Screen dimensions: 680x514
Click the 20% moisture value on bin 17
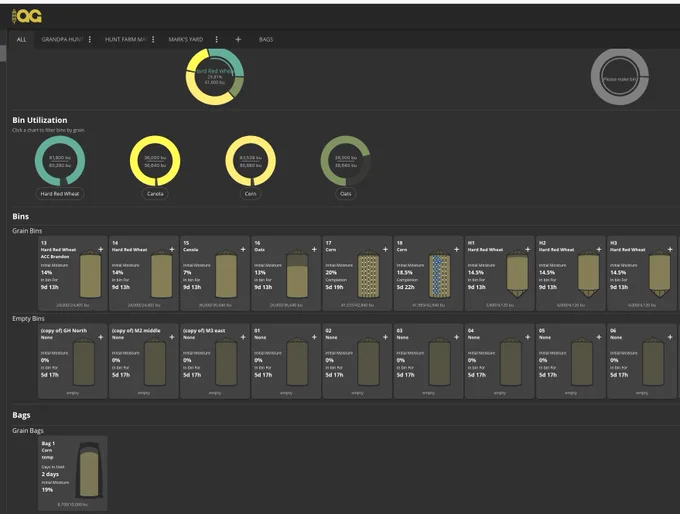(331, 273)
